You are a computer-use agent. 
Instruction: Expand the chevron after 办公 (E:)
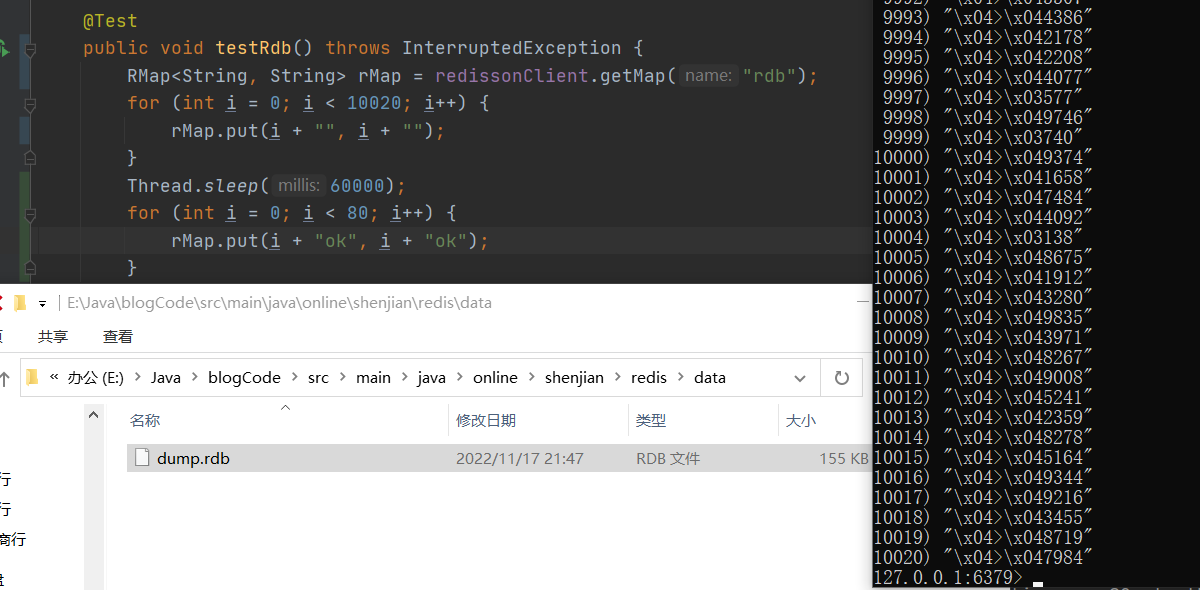(x=138, y=377)
